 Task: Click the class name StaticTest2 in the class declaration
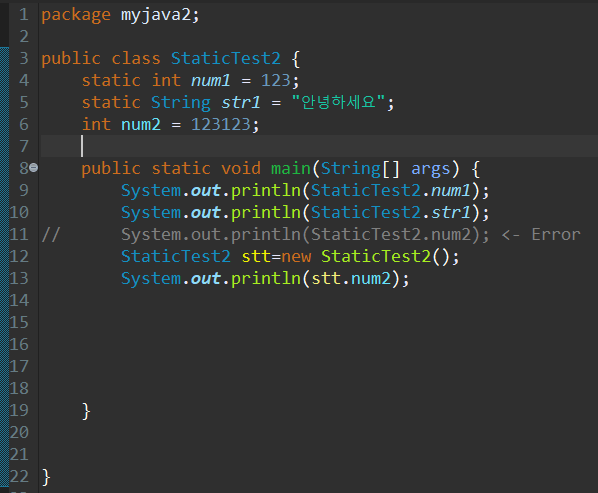[226, 59]
